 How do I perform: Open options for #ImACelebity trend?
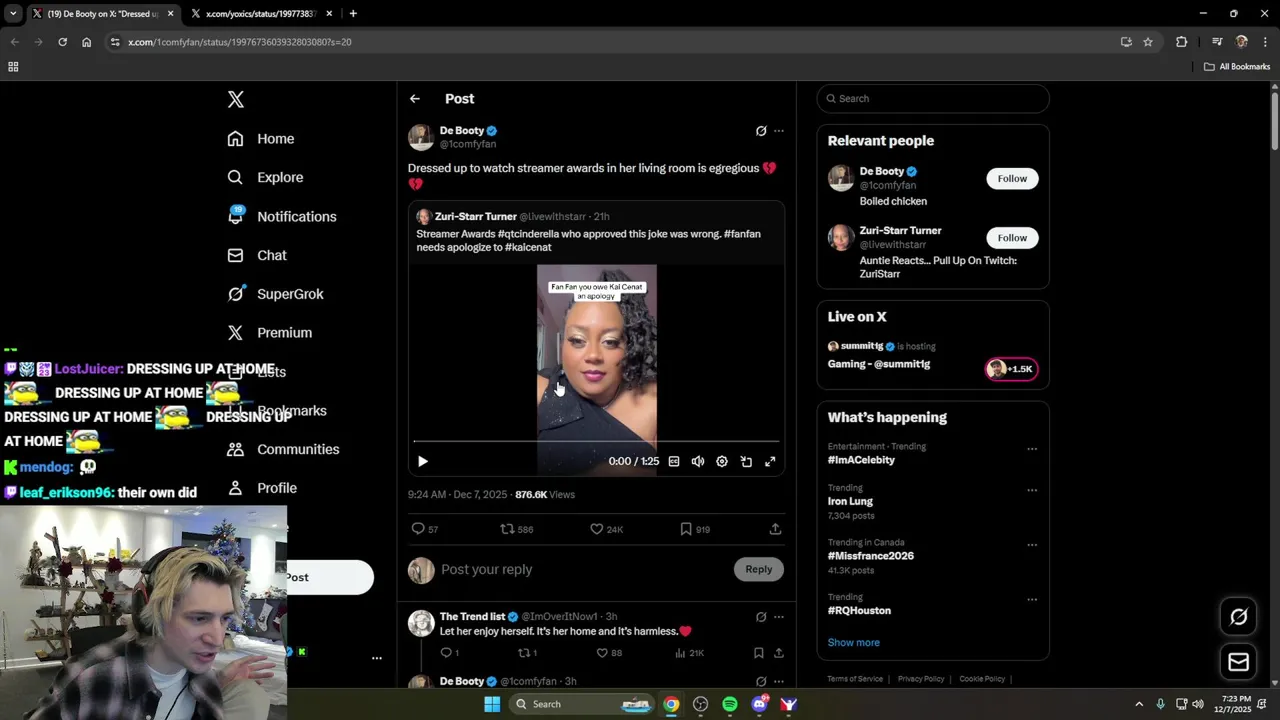[x=1032, y=449]
